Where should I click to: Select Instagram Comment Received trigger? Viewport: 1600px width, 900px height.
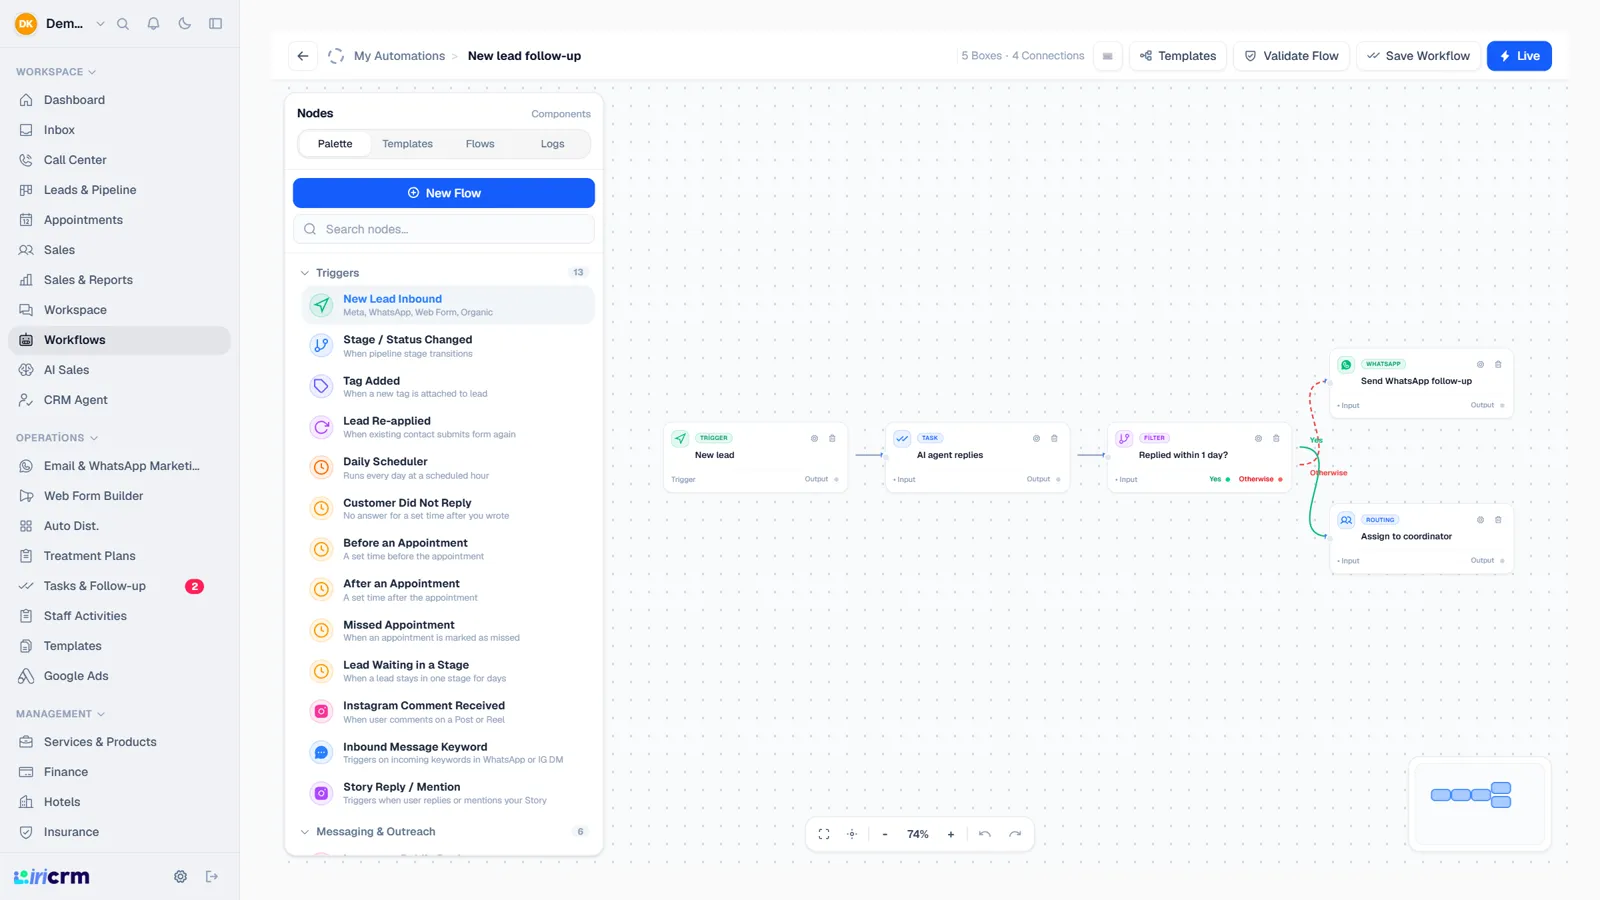(448, 712)
